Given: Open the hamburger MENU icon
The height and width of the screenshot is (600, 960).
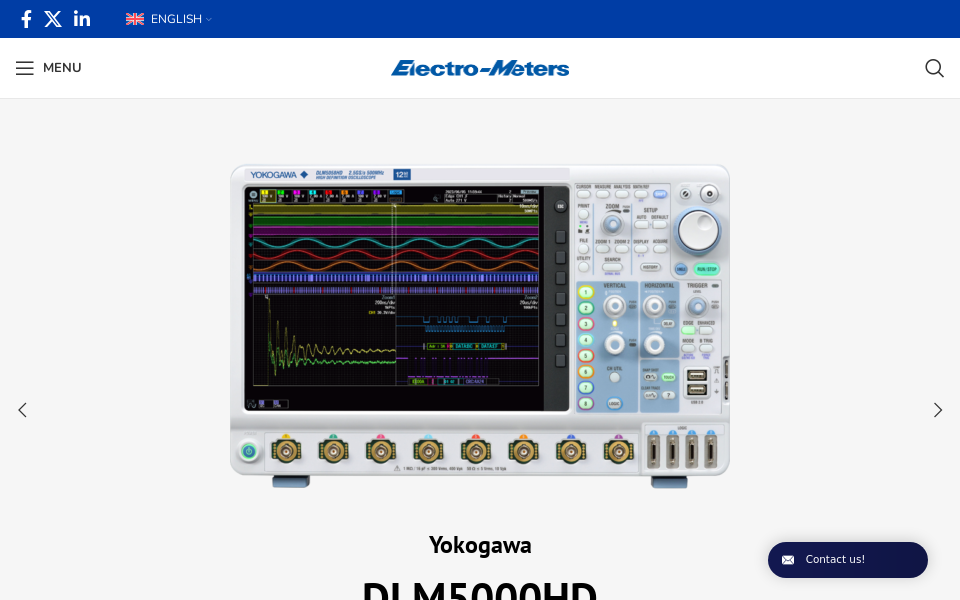Looking at the screenshot, I should tap(25, 68).
